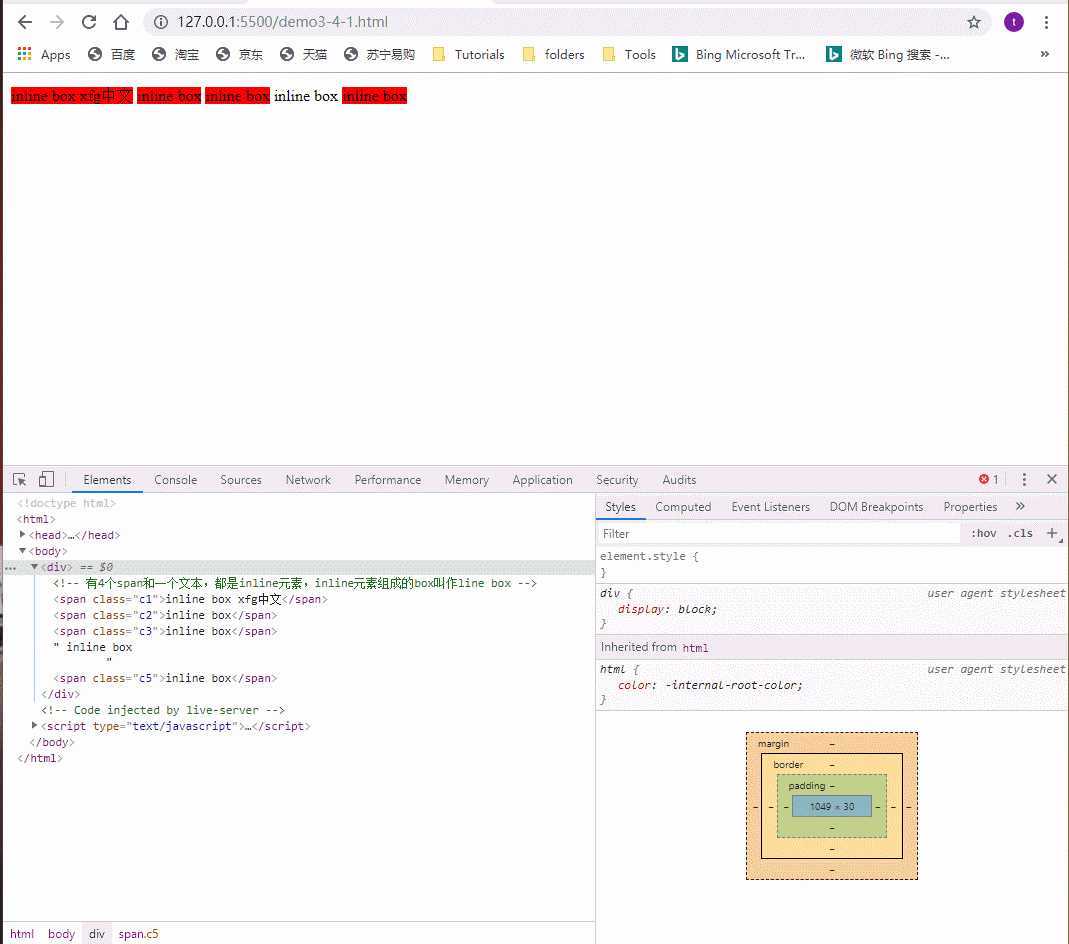Click the address bar URL
This screenshot has height=944, width=1069.
[x=282, y=22]
